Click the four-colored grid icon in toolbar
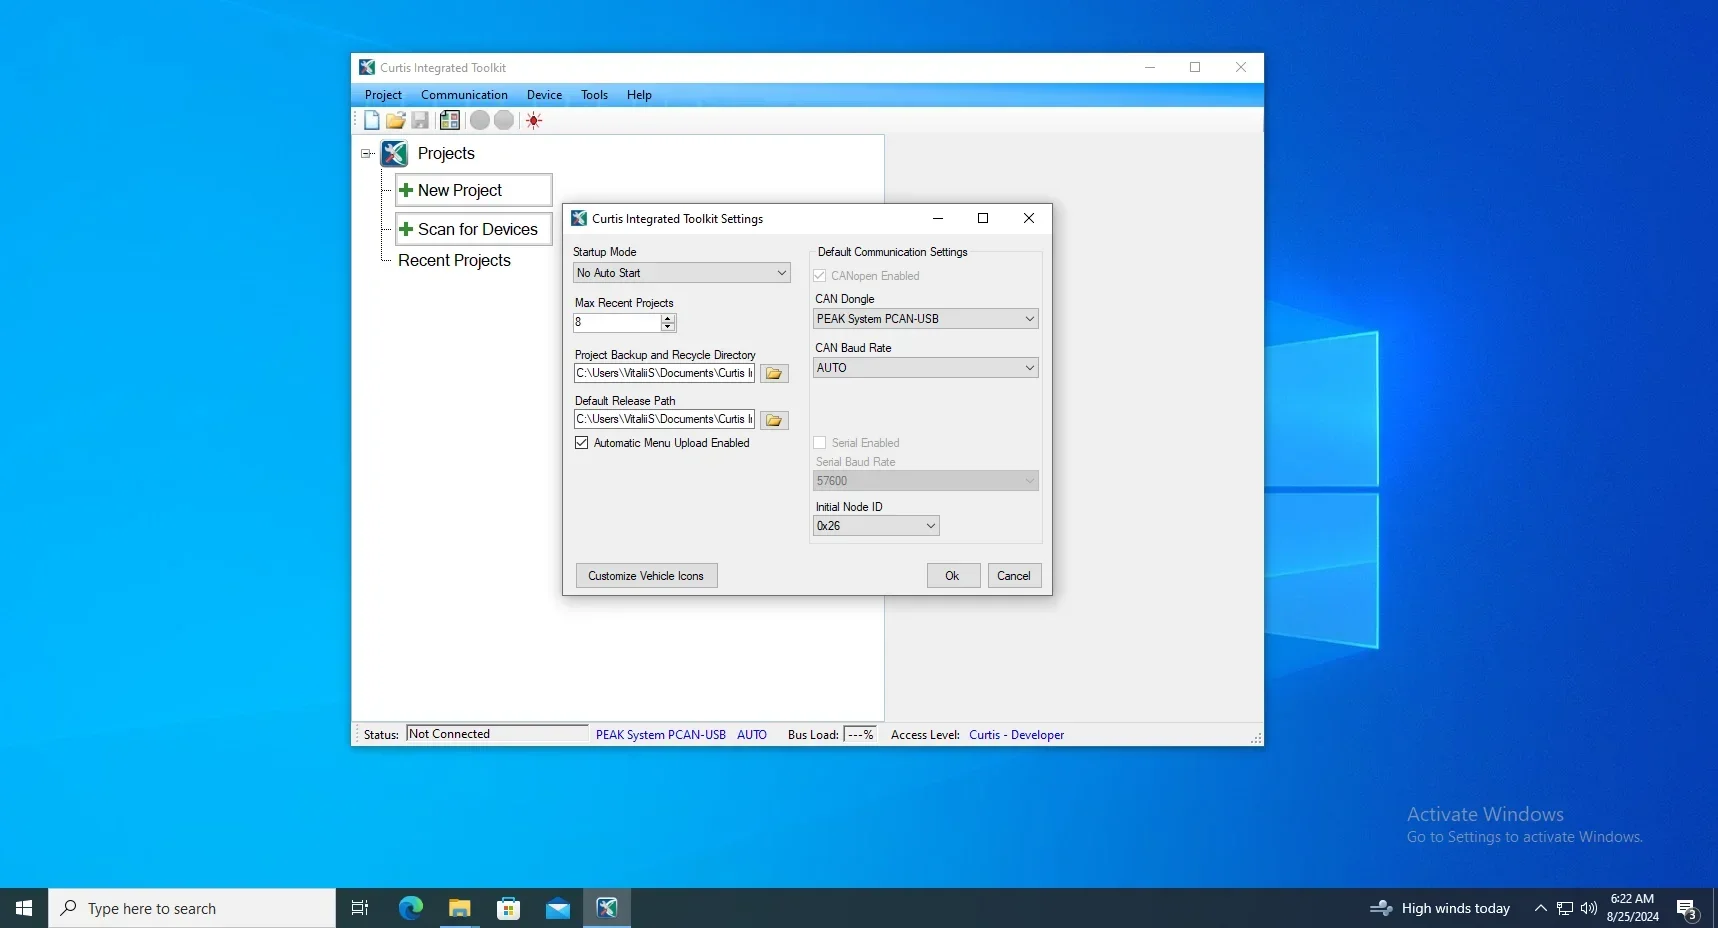Image resolution: width=1718 pixels, height=928 pixels. pos(450,121)
